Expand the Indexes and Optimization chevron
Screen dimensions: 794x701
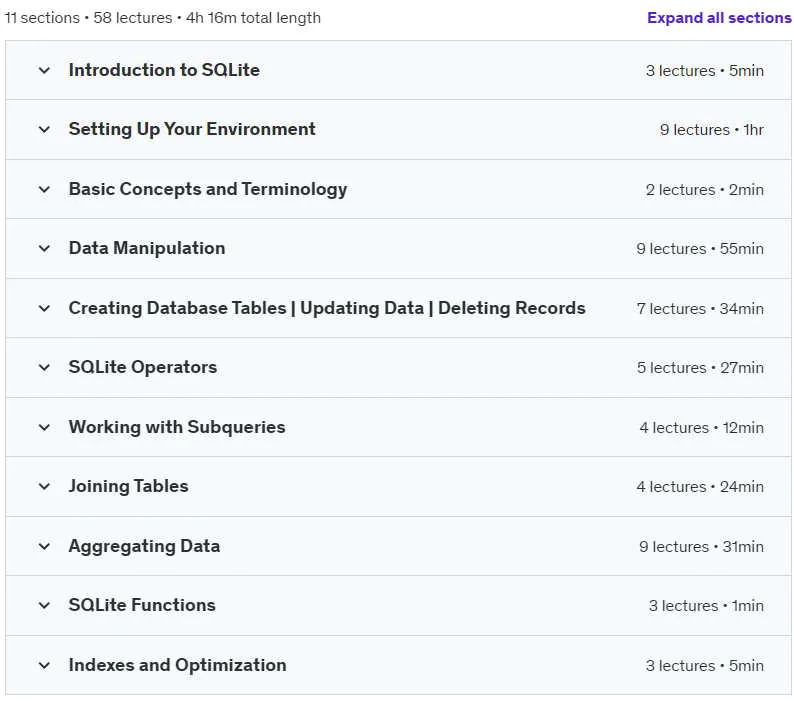pos(45,665)
